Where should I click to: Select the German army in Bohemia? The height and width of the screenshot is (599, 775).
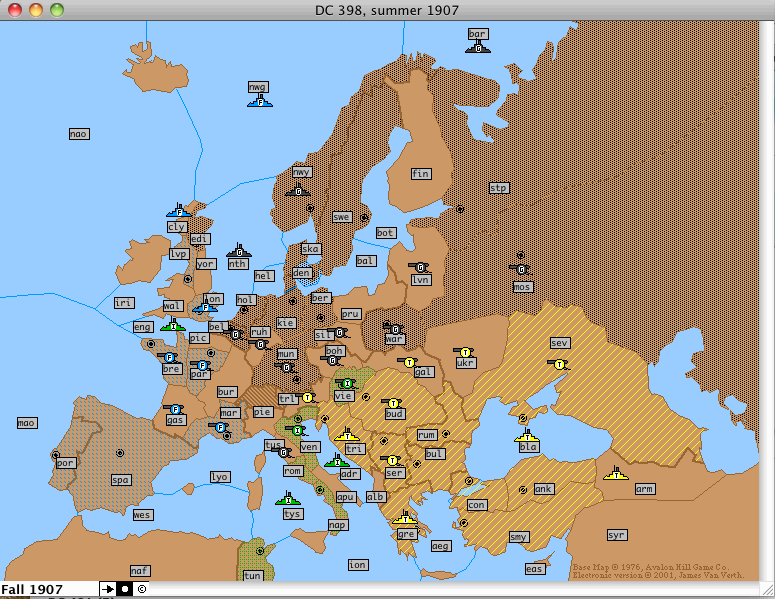point(332,361)
